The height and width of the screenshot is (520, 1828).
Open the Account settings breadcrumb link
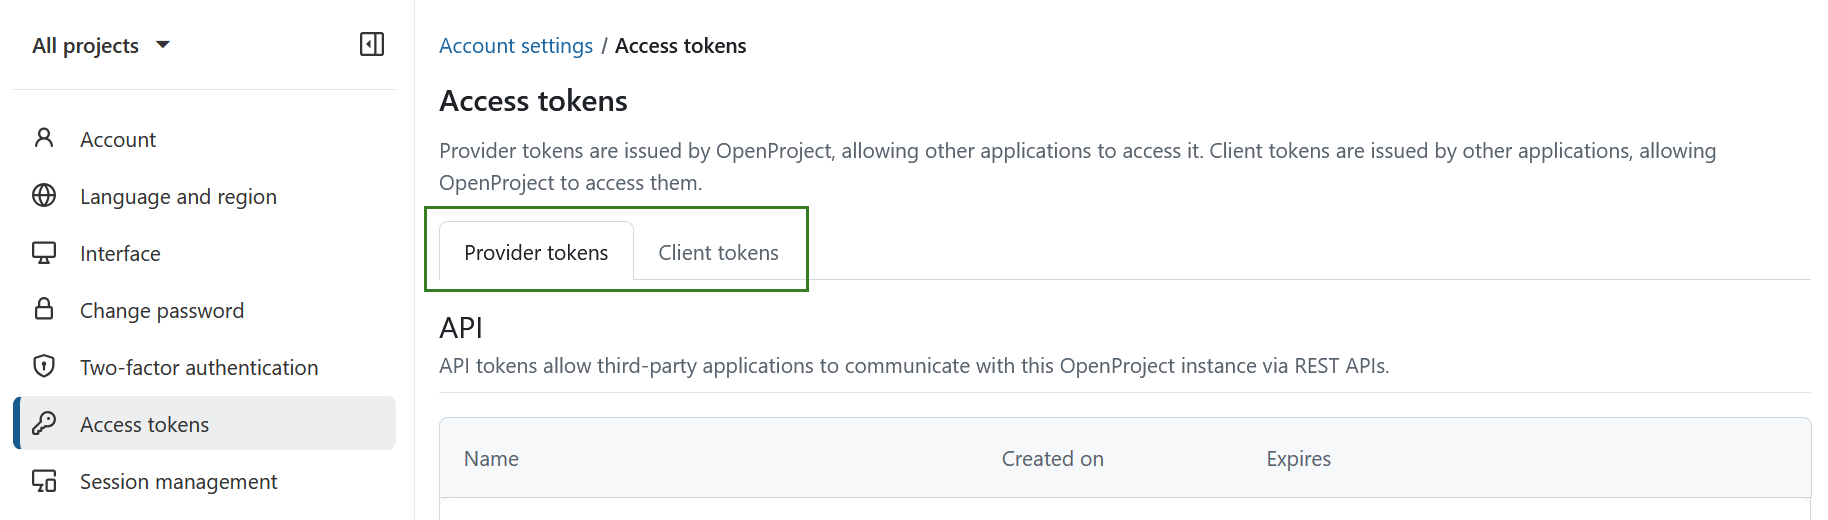pos(516,46)
